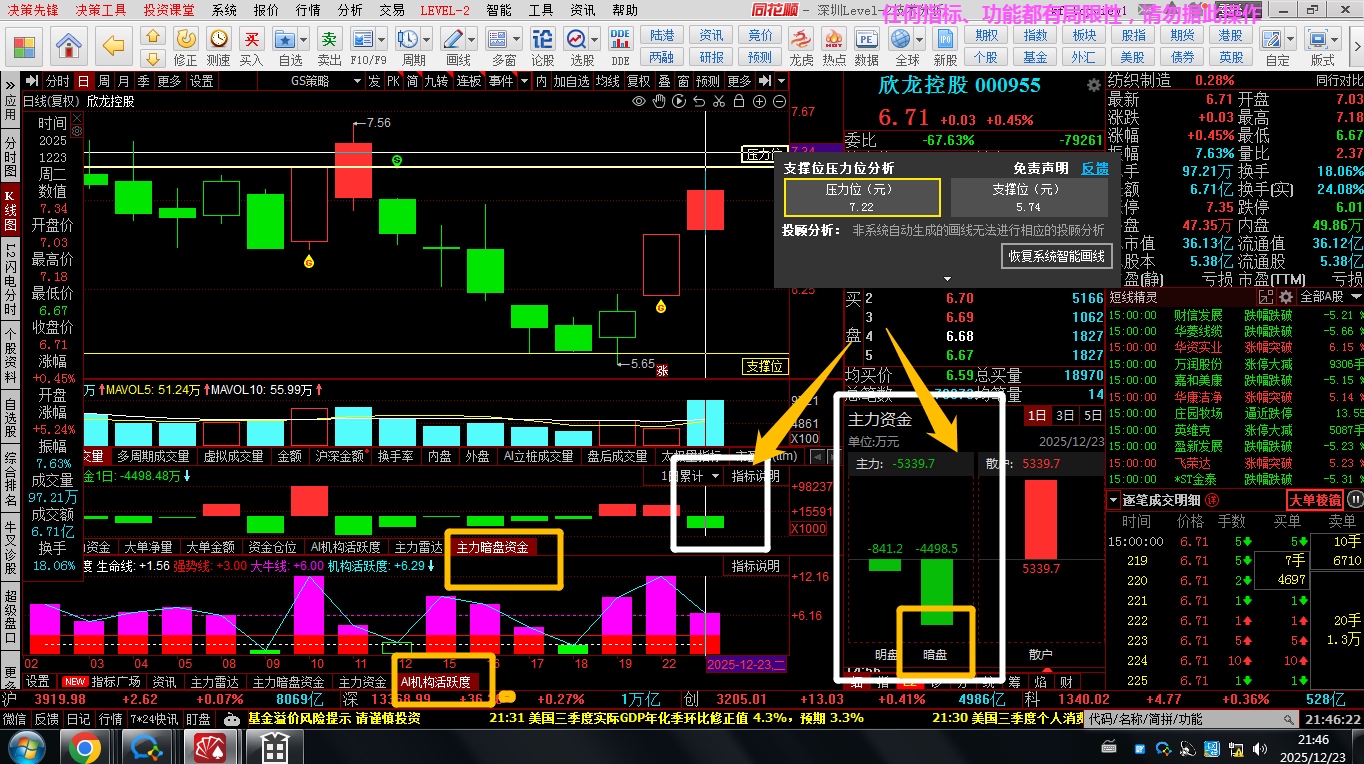Viewport: 1364px width, 764px height.
Task: Expand the 画线 dropdown arrow
Action: coord(473,40)
